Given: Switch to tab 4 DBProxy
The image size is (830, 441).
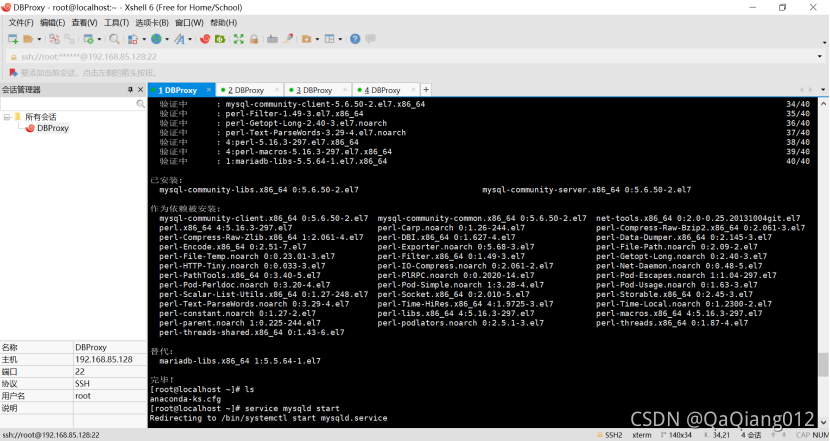Looking at the screenshot, I should 382,91.
